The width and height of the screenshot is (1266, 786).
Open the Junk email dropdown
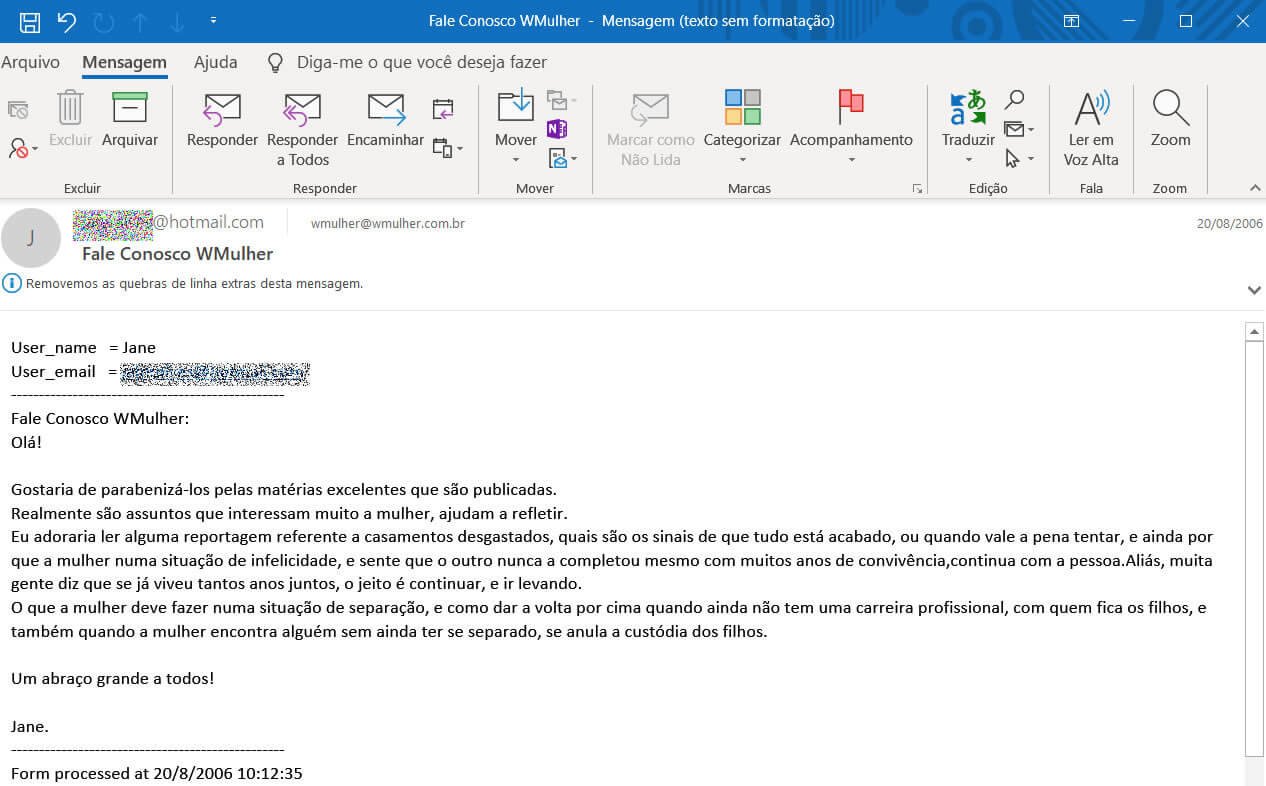[22, 149]
